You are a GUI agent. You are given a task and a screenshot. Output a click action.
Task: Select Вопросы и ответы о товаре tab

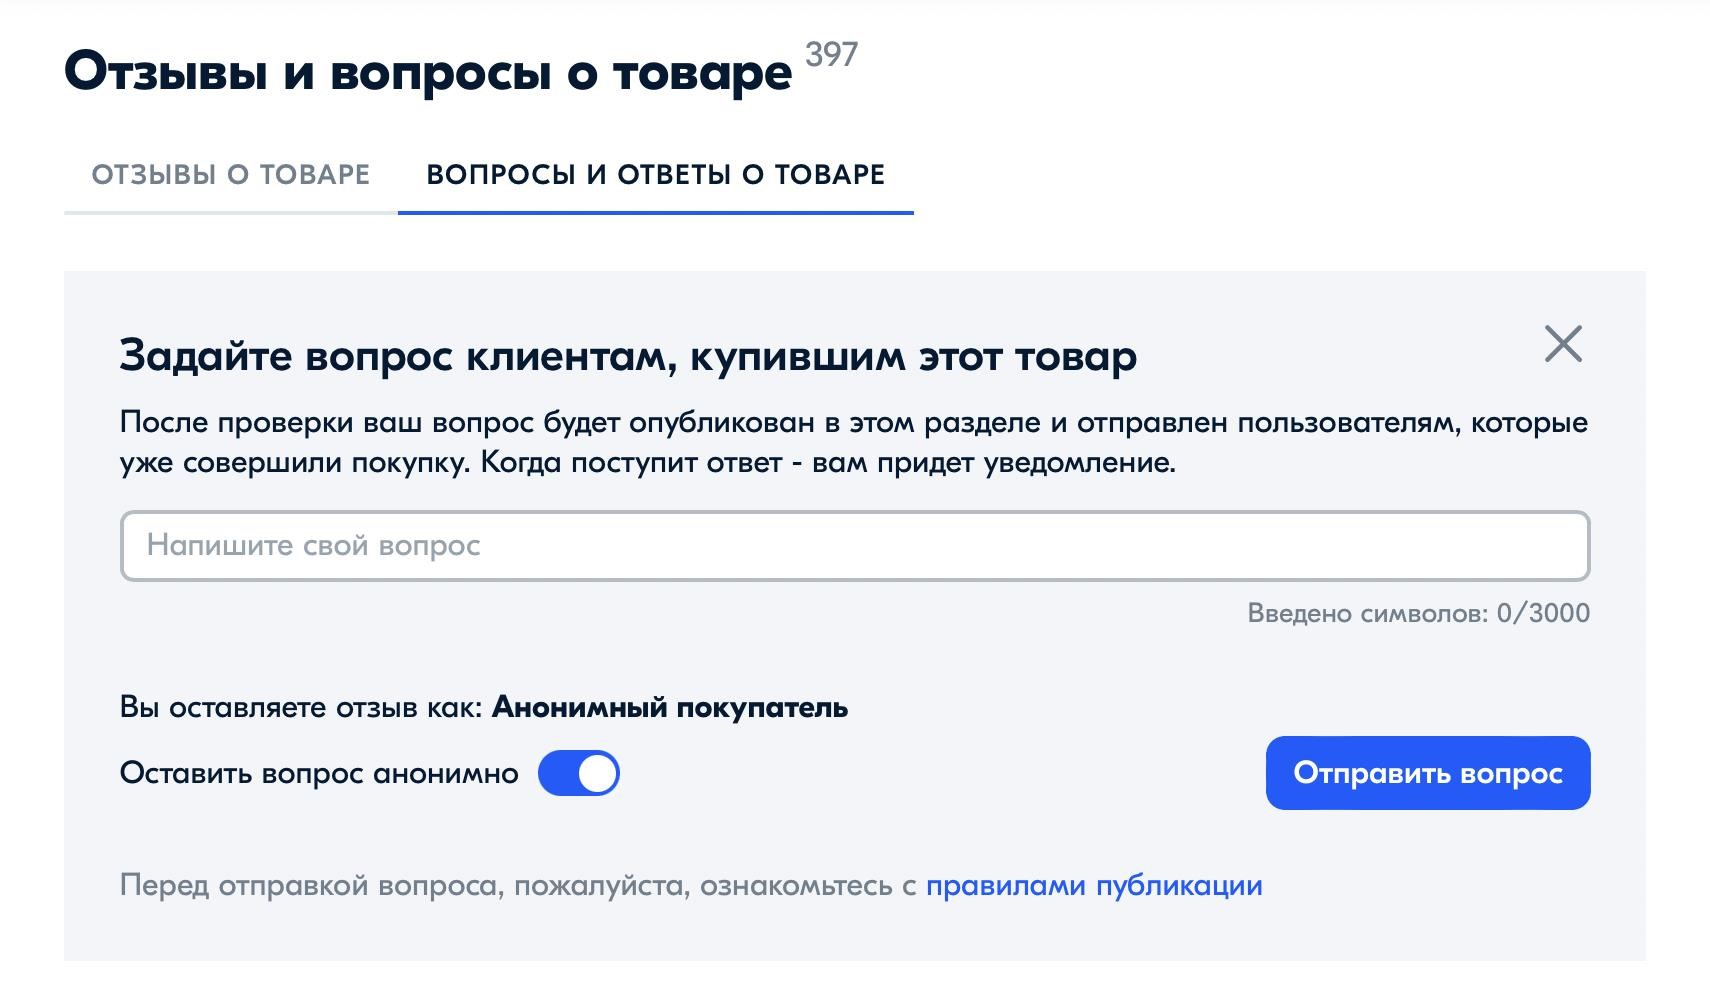(656, 175)
